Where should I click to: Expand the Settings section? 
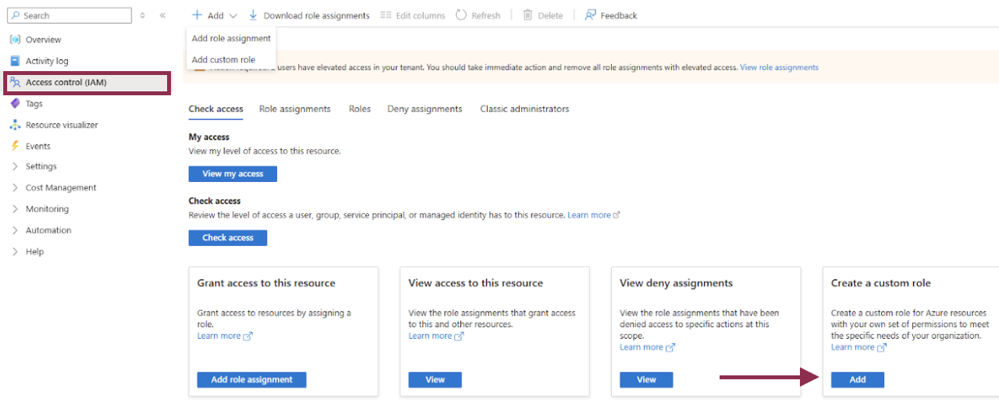(x=15, y=166)
